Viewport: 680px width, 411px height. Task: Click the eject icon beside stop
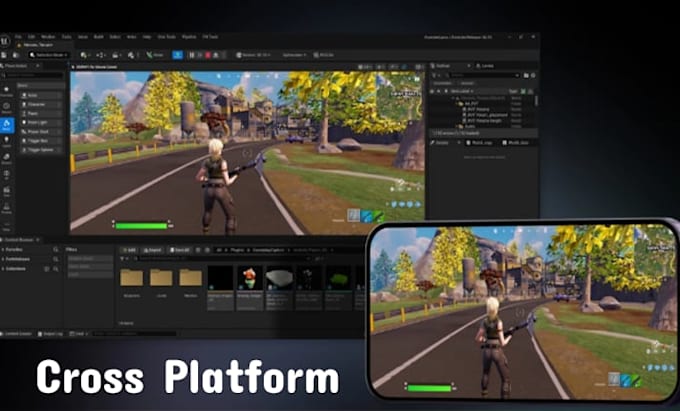[x=216, y=55]
